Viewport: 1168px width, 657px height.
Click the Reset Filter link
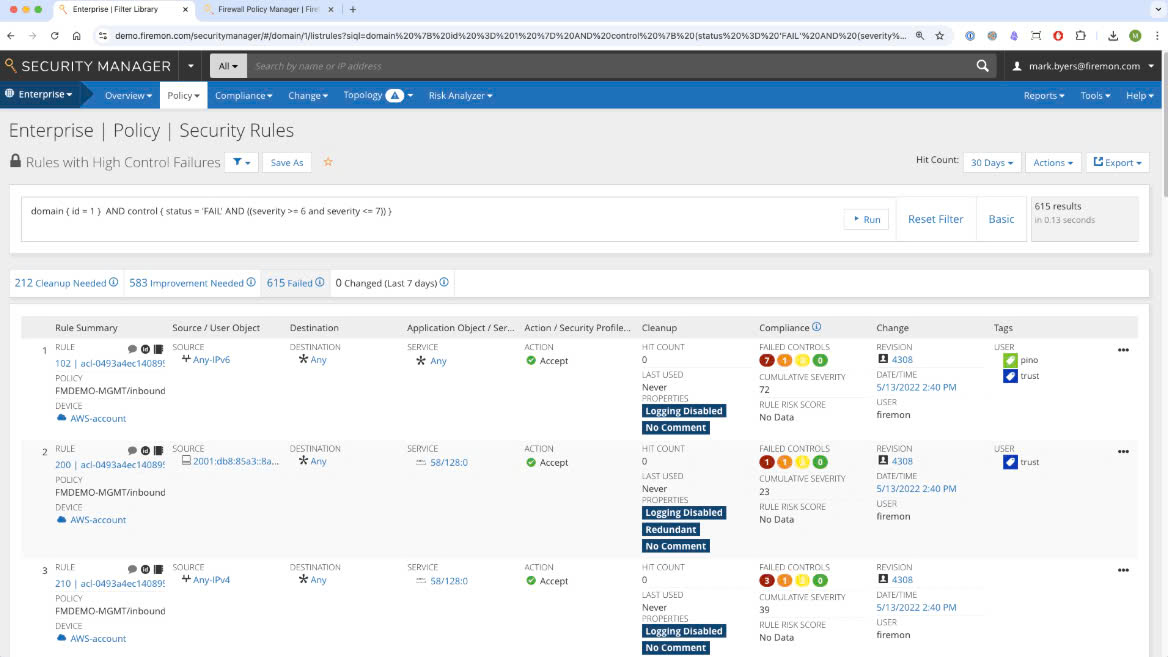click(x=935, y=219)
